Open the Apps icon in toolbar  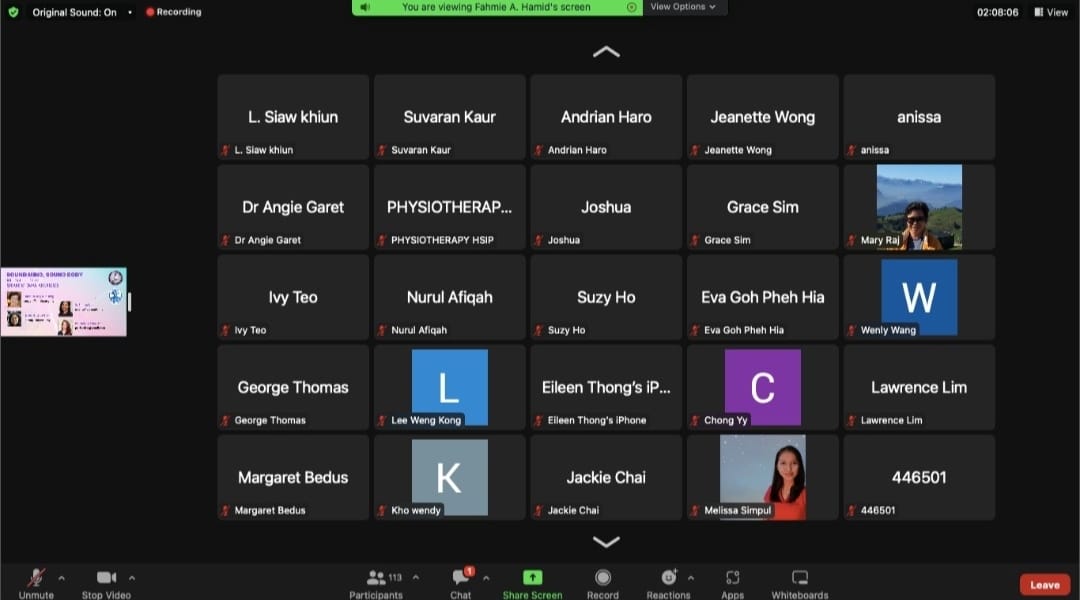coord(732,578)
